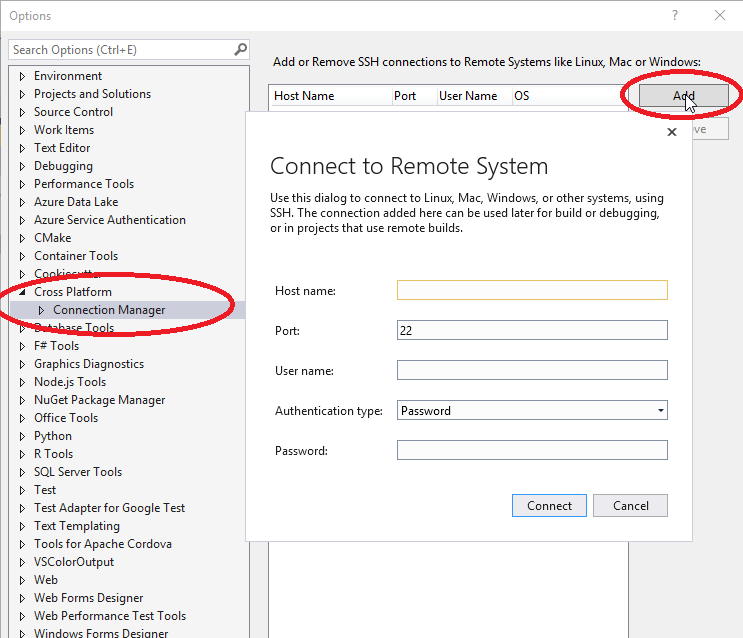Expand the R Tools node
Viewport: 743px width, 638px height.
pyautogui.click(x=22, y=455)
